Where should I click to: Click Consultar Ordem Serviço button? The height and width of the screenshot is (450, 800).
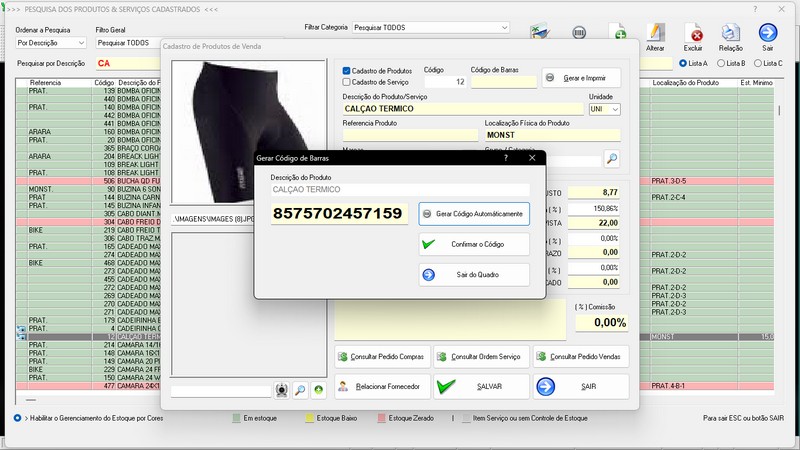tap(482, 357)
